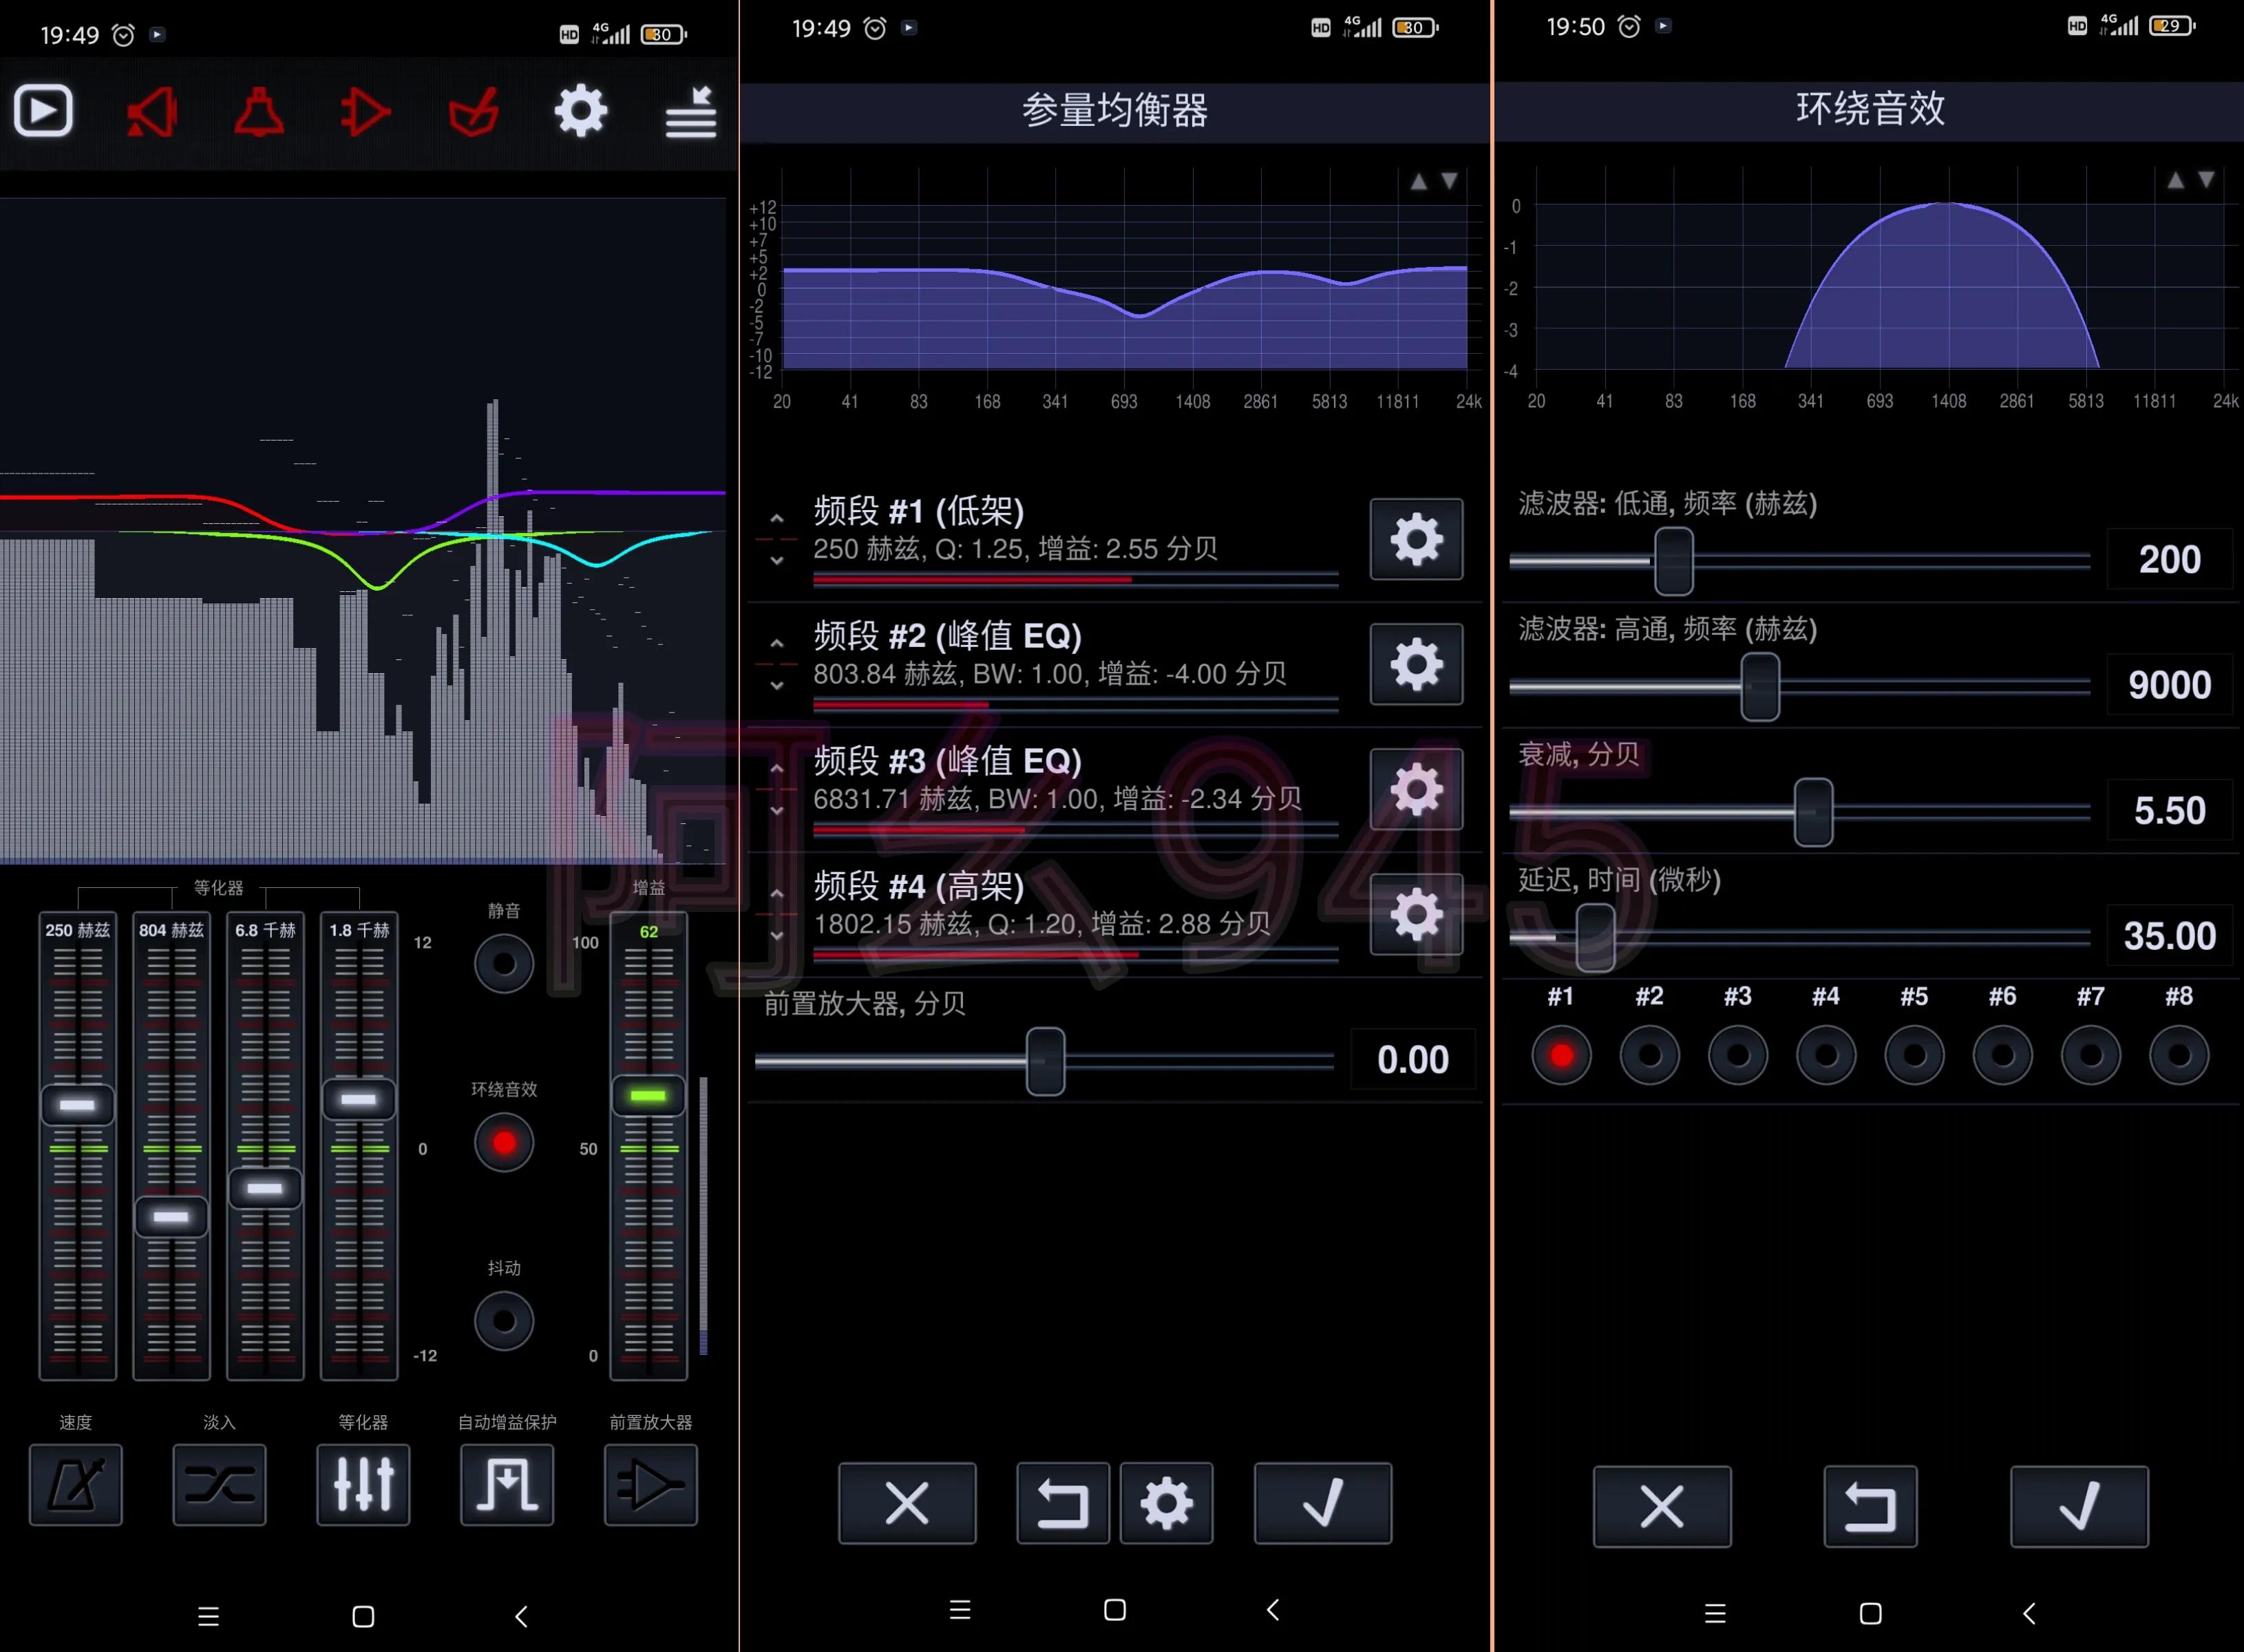Tap the red bell icon

click(258, 112)
